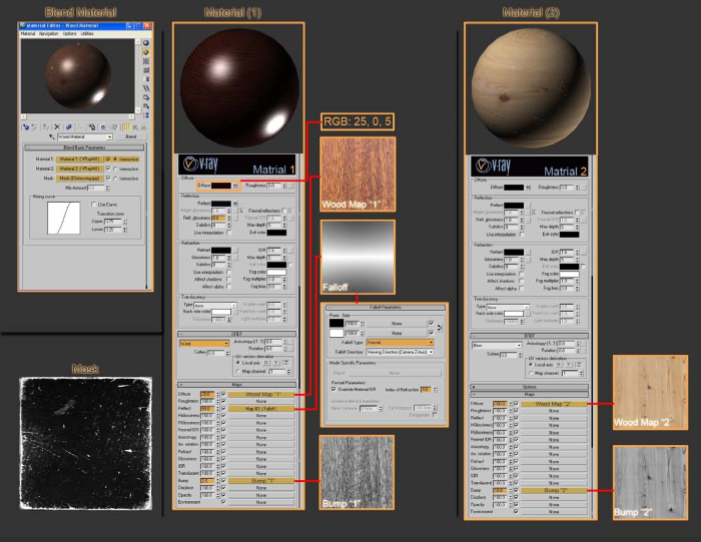Click Show Map in Viewport icon
The image size is (701, 542).
click(114, 127)
